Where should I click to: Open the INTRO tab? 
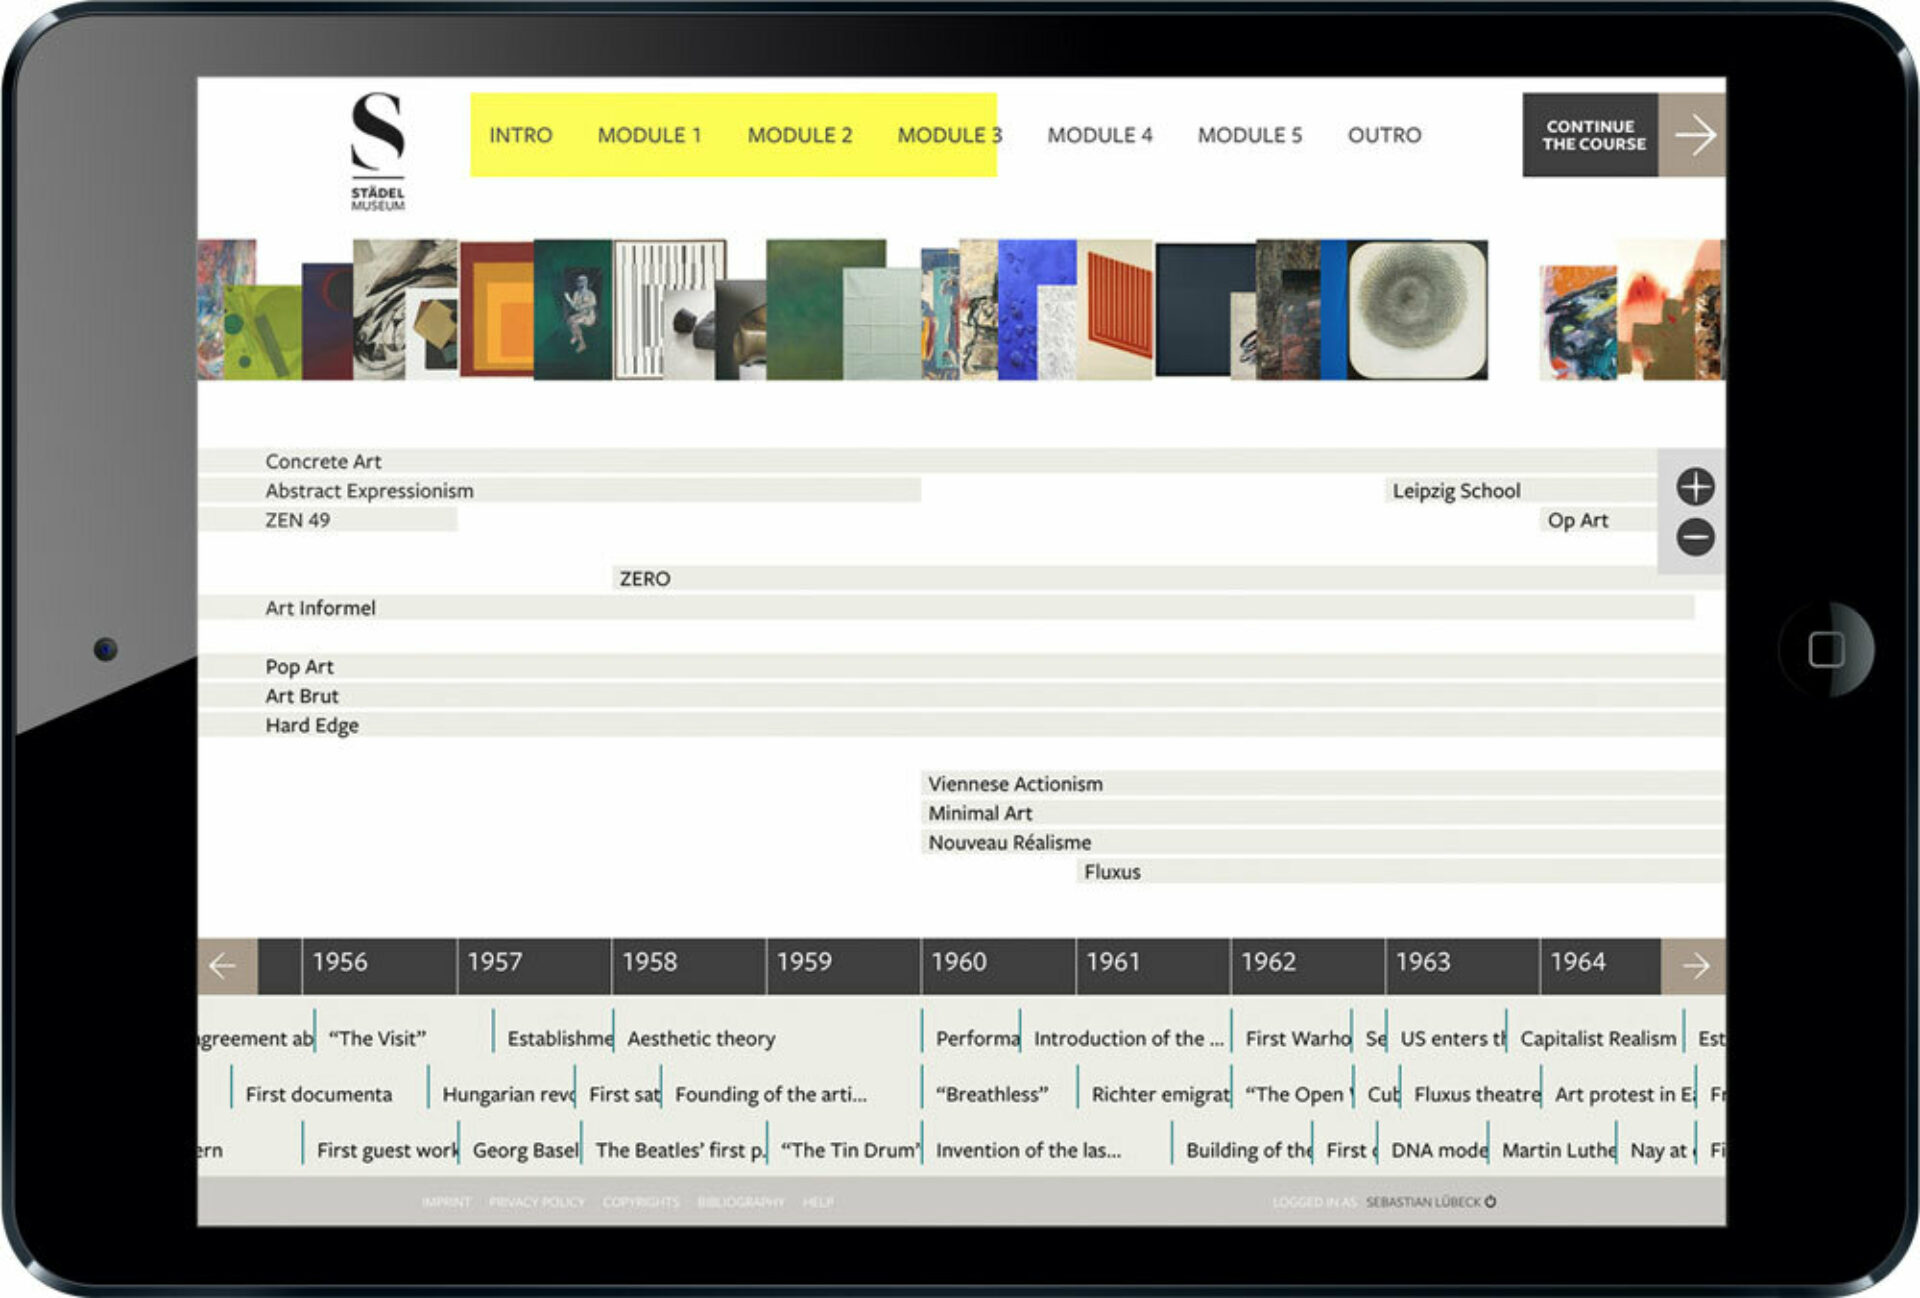click(520, 135)
